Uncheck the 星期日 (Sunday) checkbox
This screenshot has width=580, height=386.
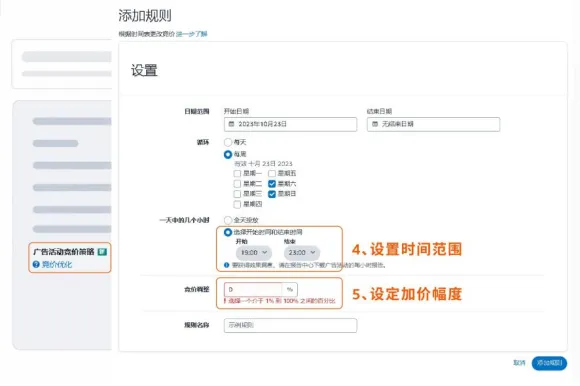click(x=272, y=194)
